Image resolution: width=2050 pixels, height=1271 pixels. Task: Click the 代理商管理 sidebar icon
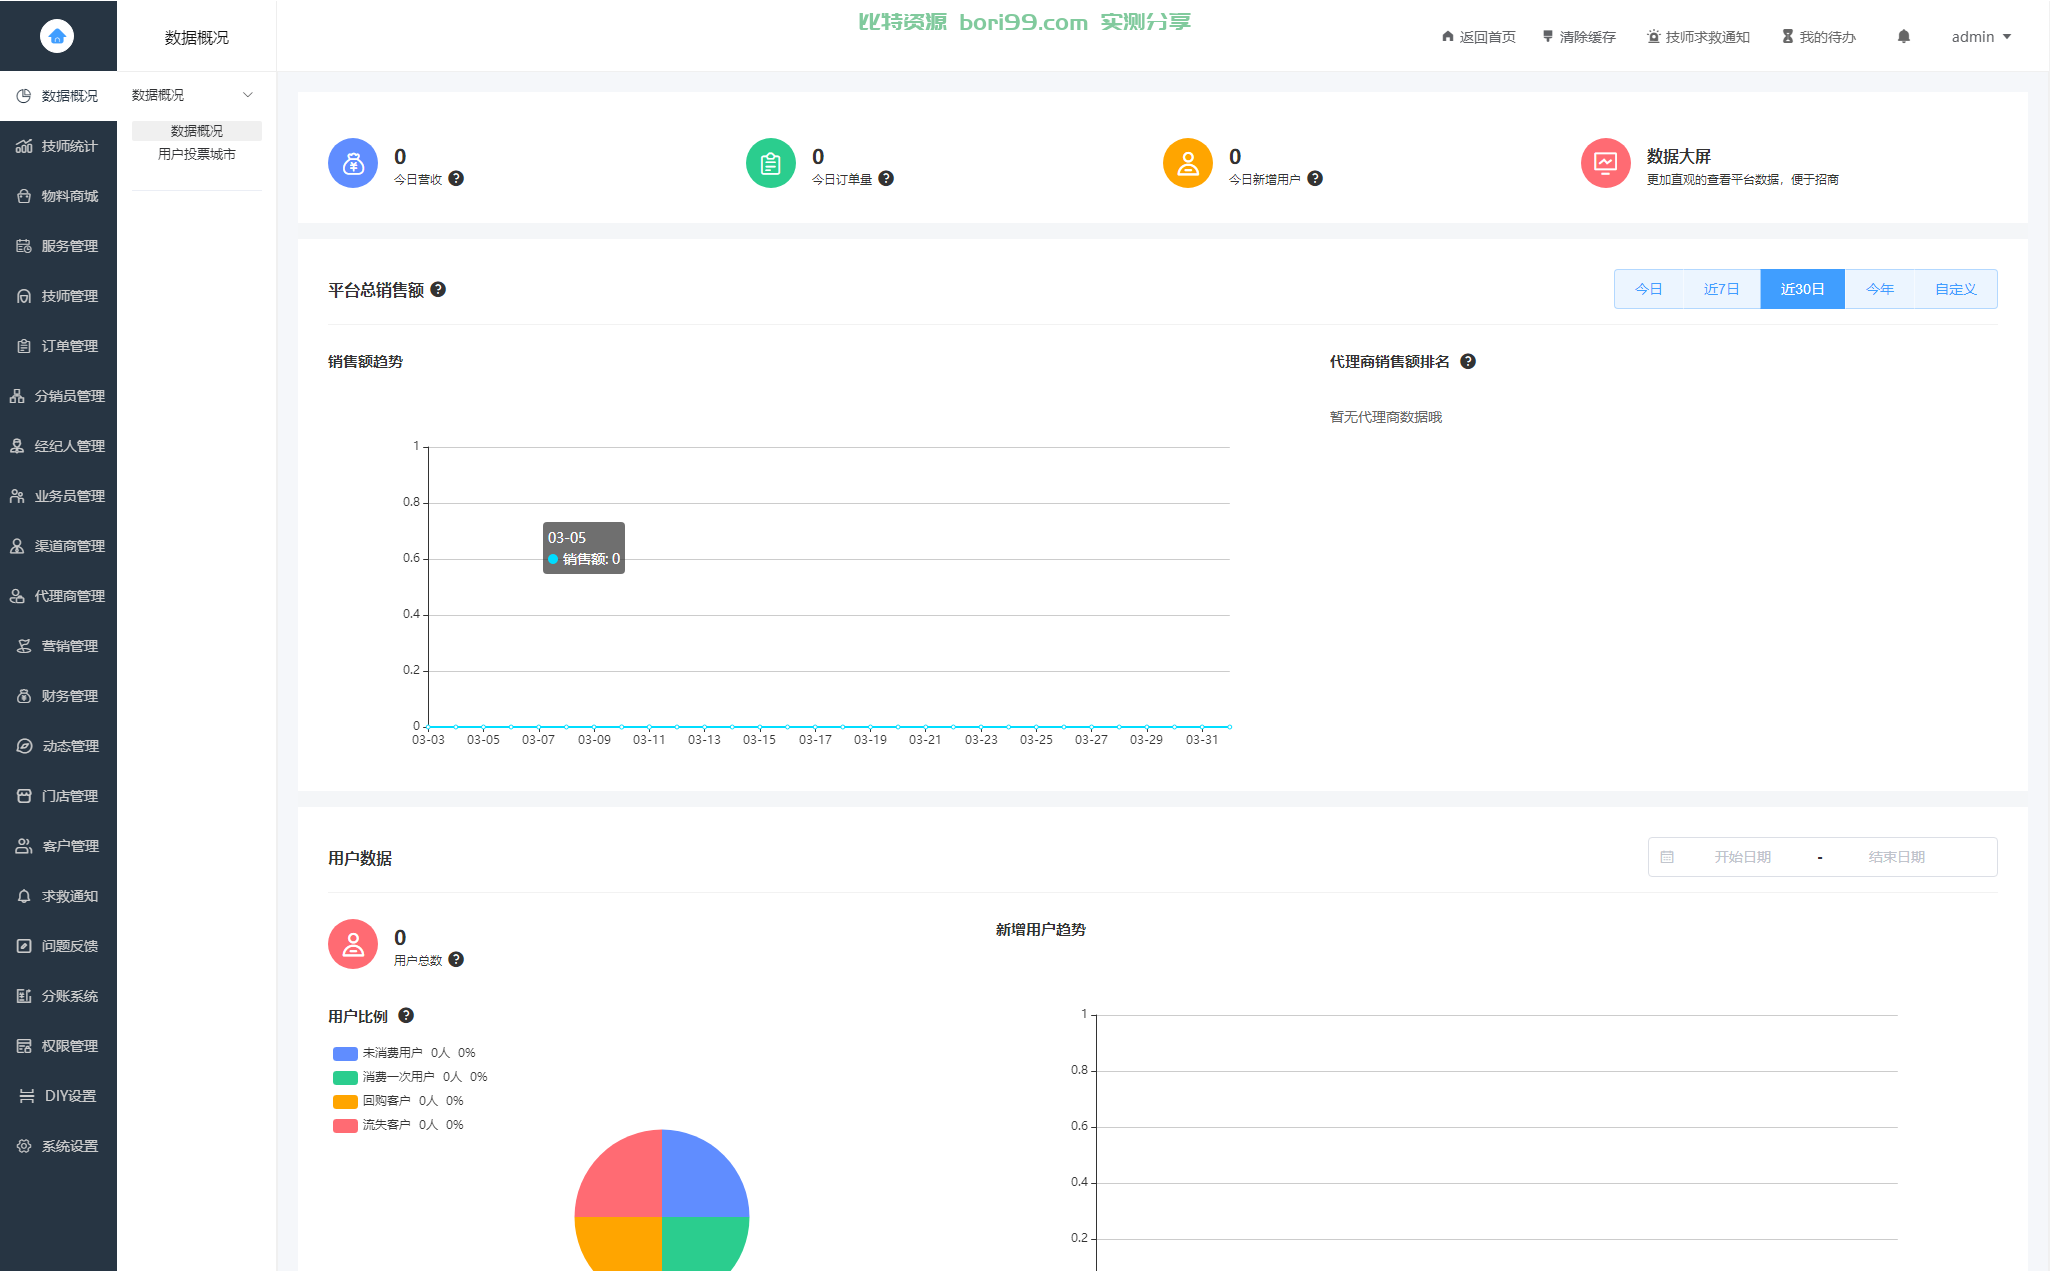[17, 596]
